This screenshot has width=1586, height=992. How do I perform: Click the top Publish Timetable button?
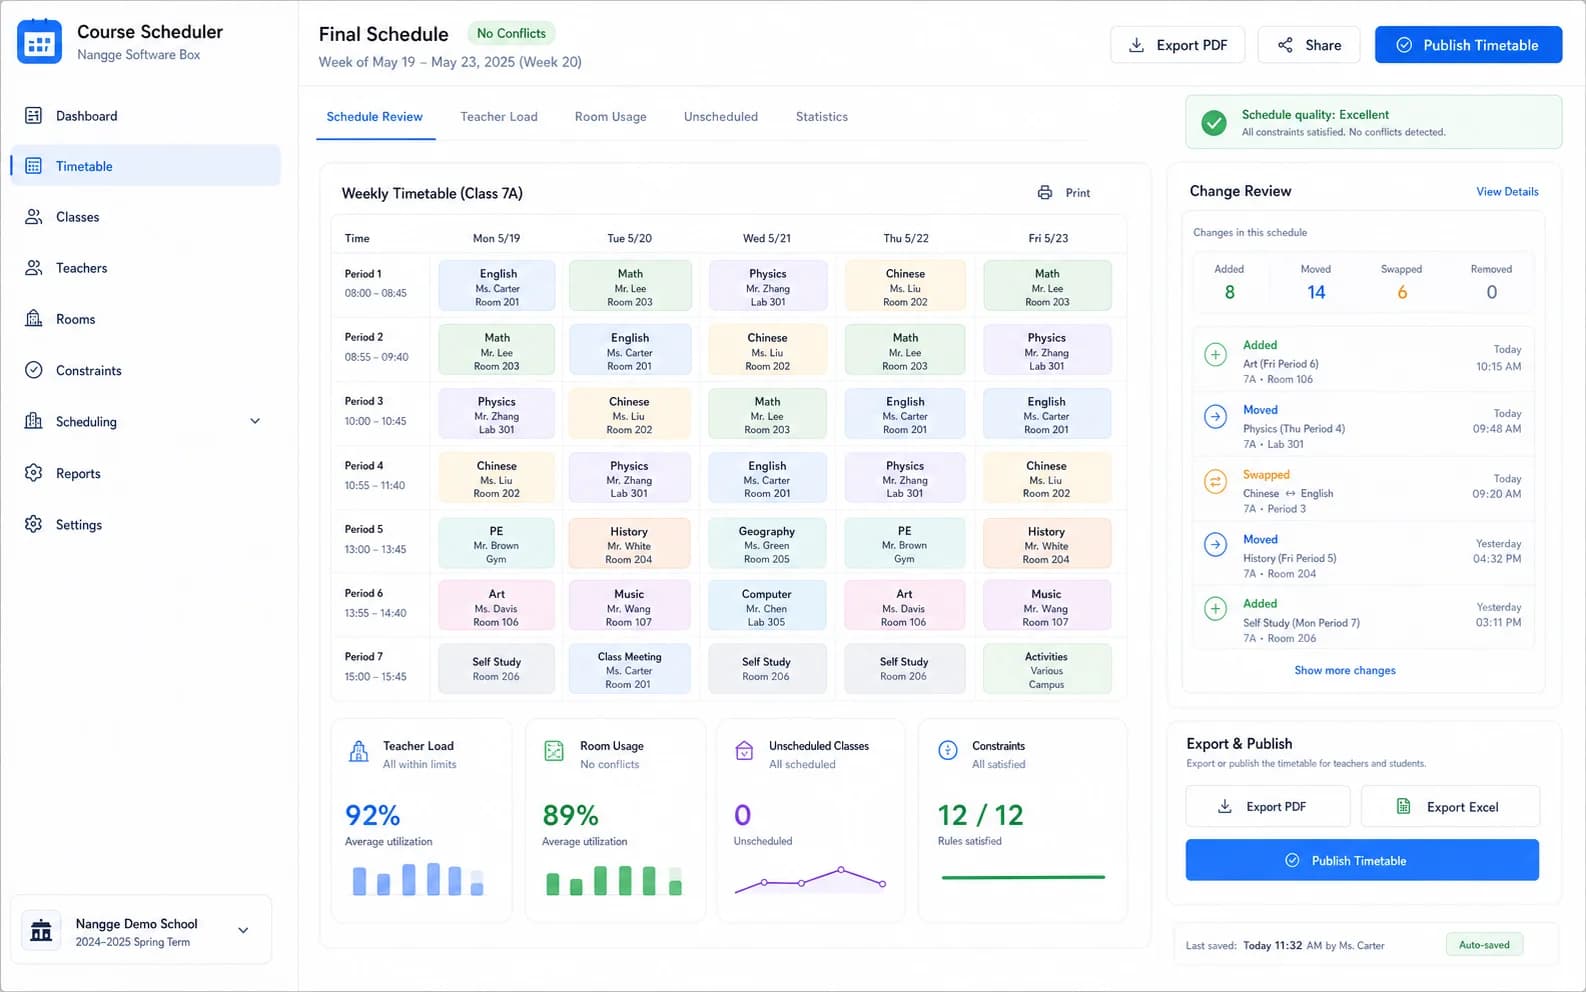pyautogui.click(x=1468, y=45)
